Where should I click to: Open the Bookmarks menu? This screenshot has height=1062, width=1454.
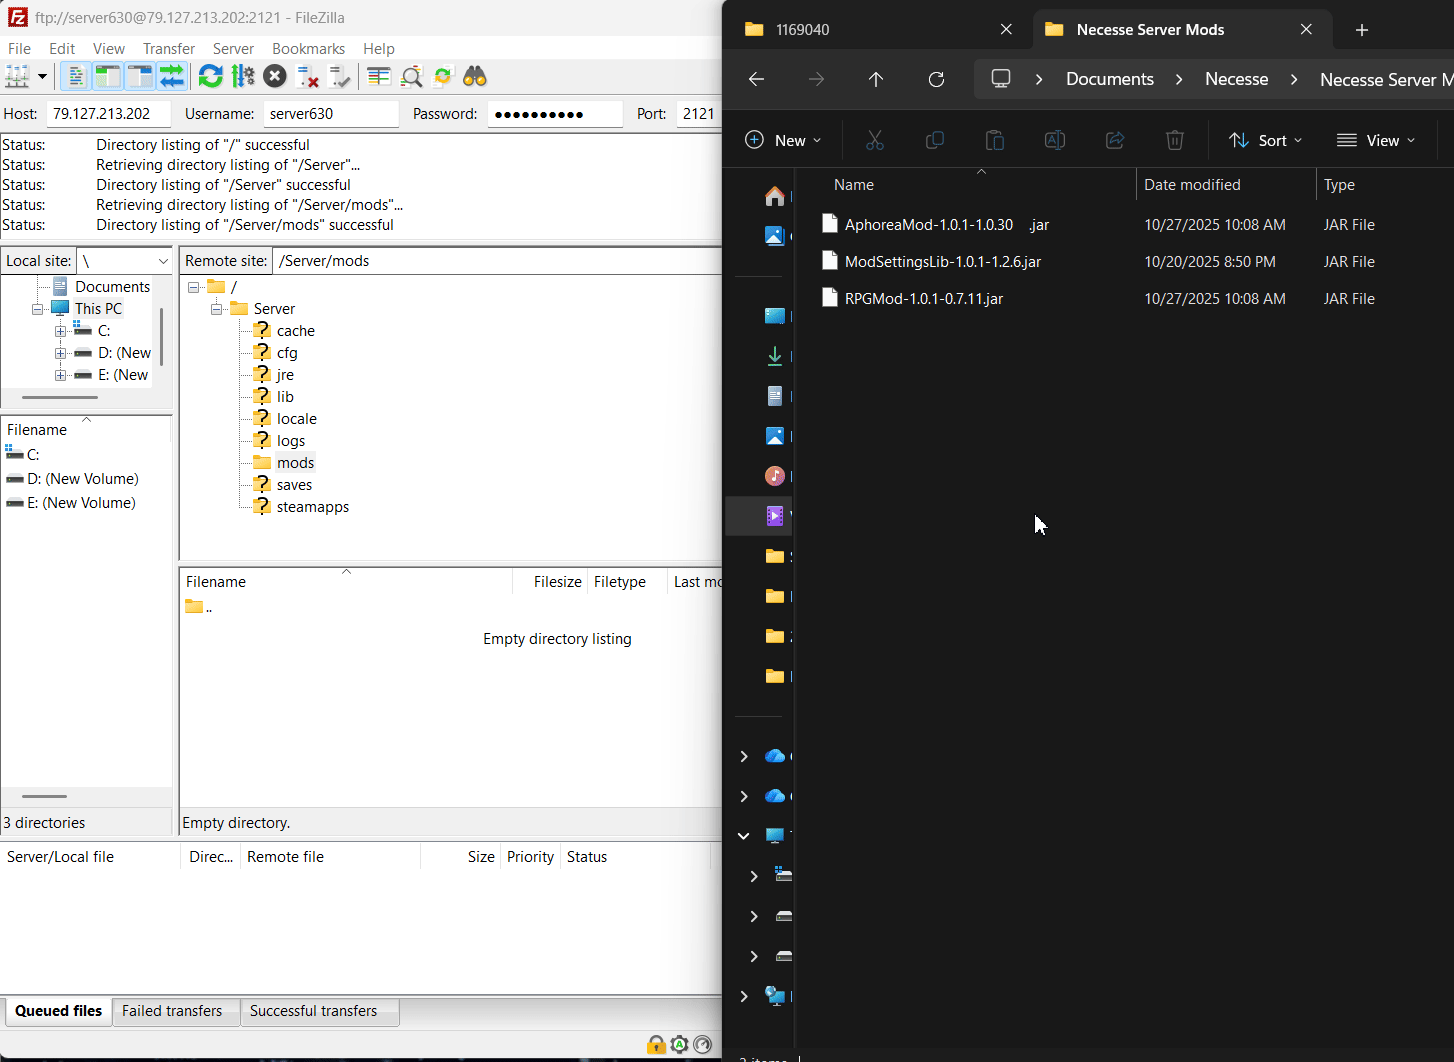pos(308,49)
